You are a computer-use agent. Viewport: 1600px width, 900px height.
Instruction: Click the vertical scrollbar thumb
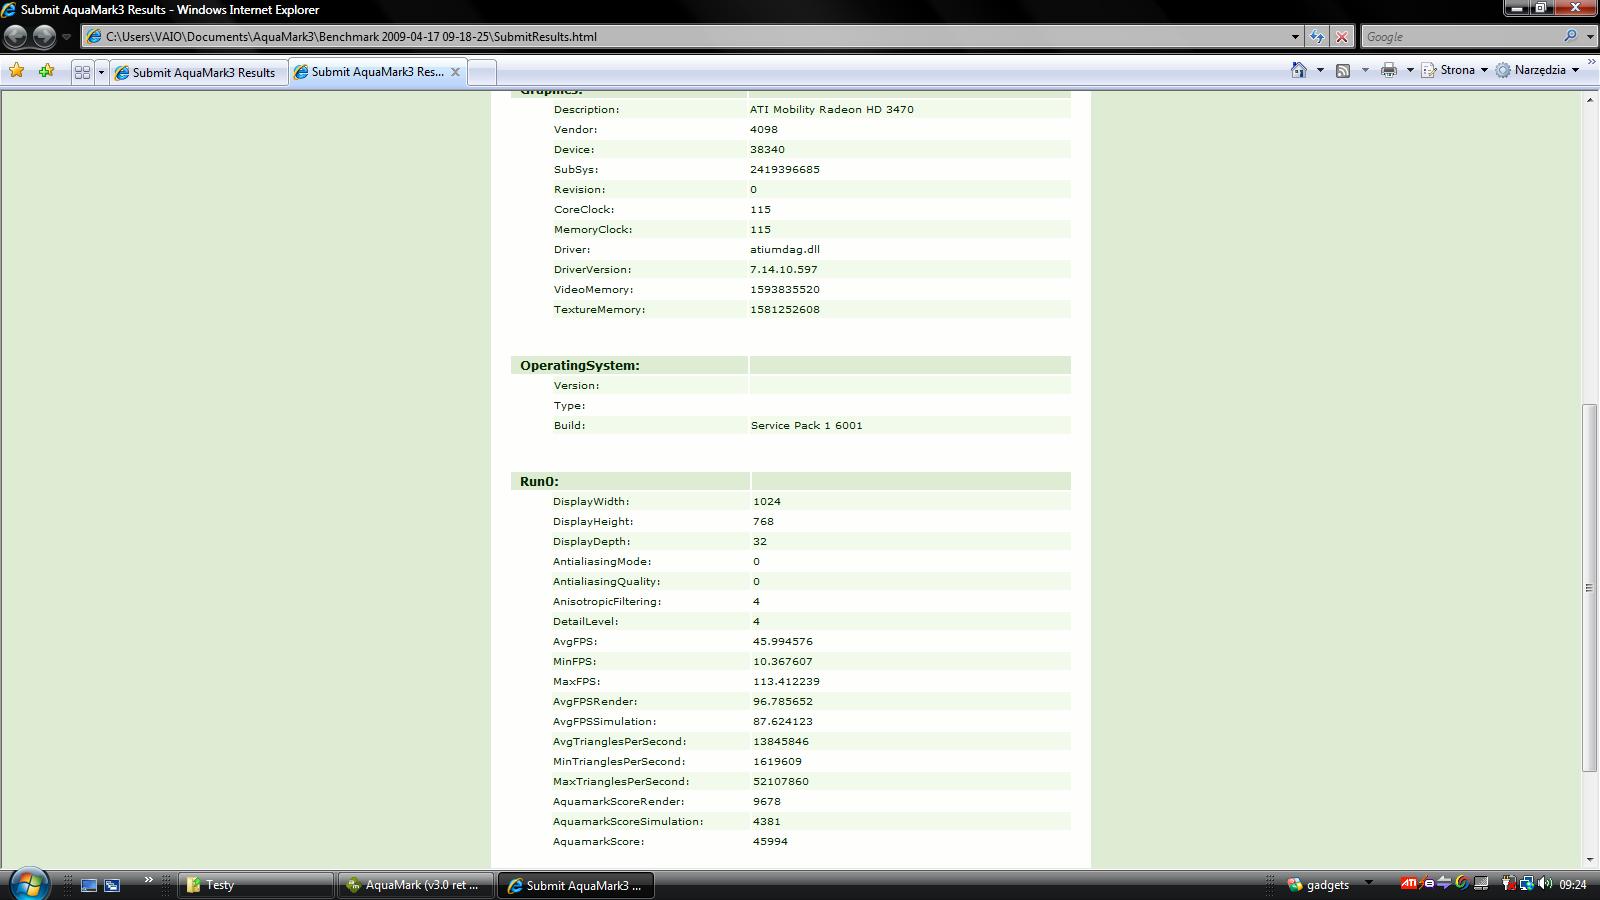tap(1590, 587)
